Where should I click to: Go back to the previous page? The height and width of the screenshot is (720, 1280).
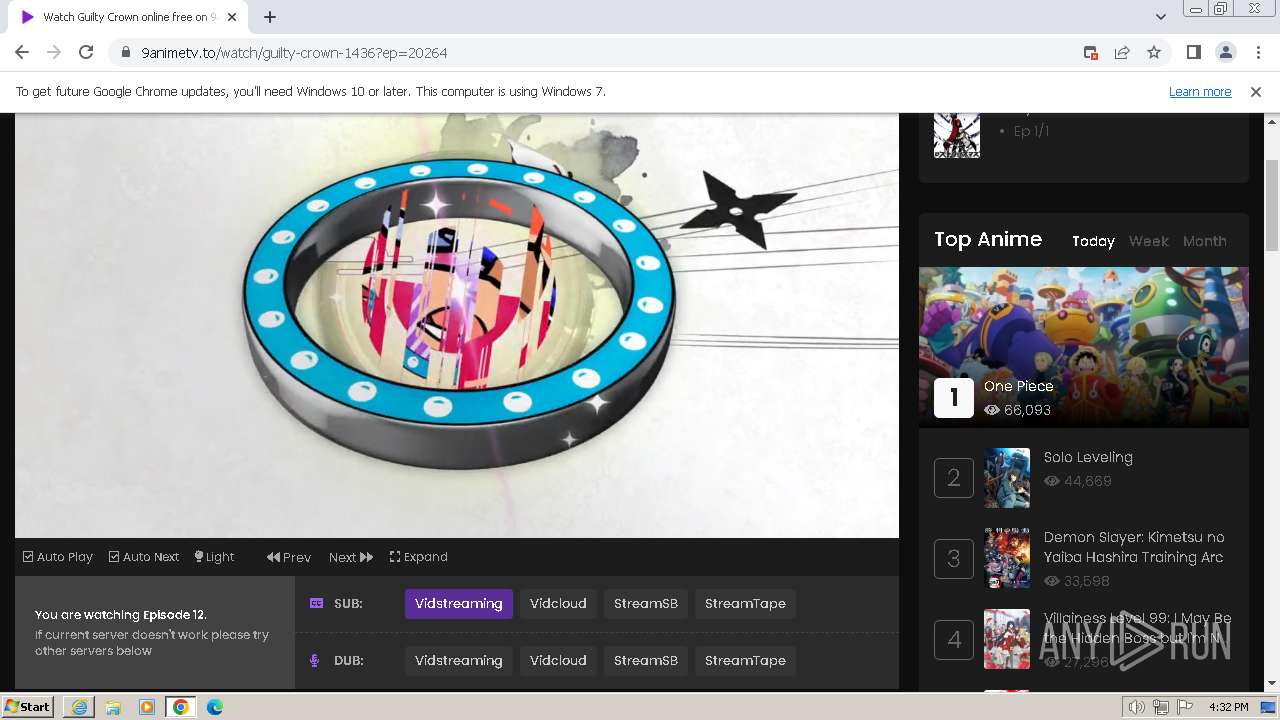click(22, 53)
